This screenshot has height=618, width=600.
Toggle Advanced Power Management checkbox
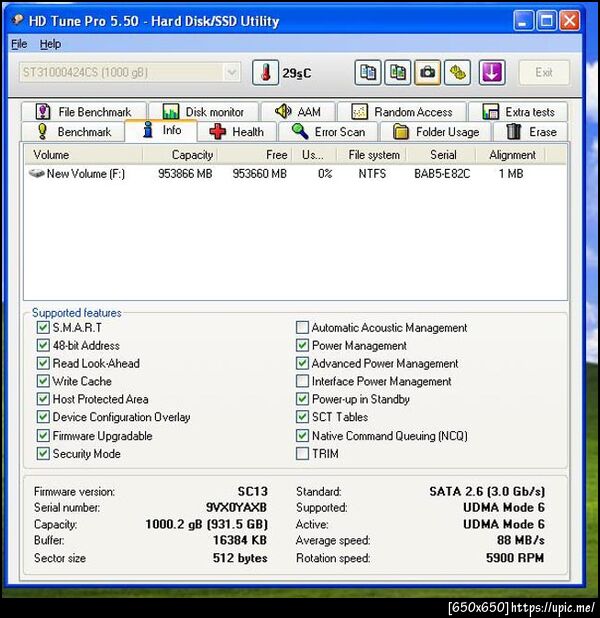[302, 363]
